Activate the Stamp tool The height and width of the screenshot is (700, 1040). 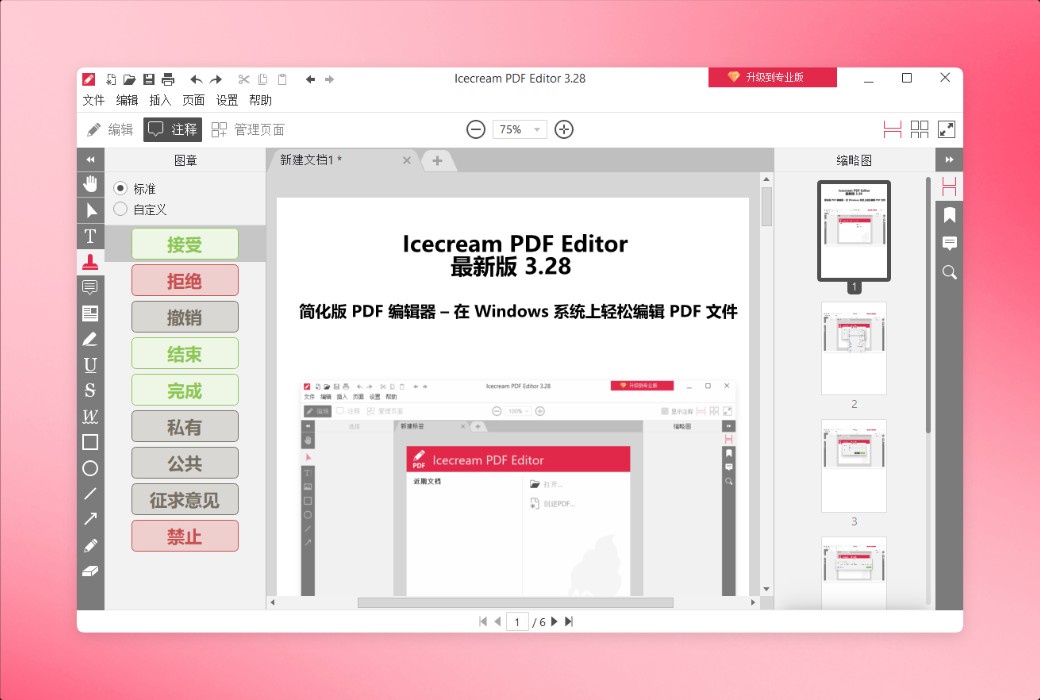coord(90,261)
